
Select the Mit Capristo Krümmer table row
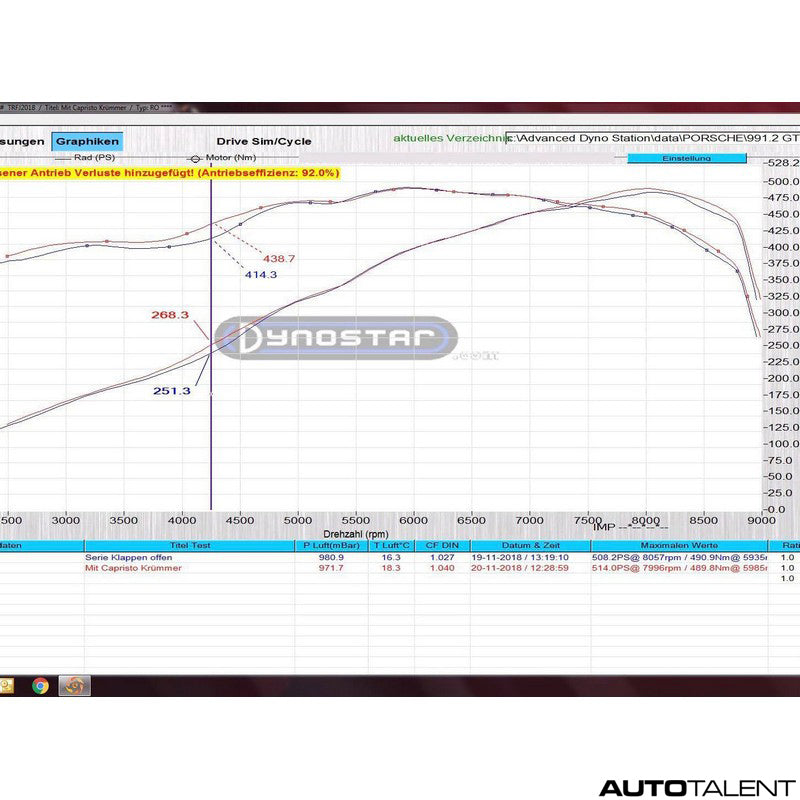133,567
